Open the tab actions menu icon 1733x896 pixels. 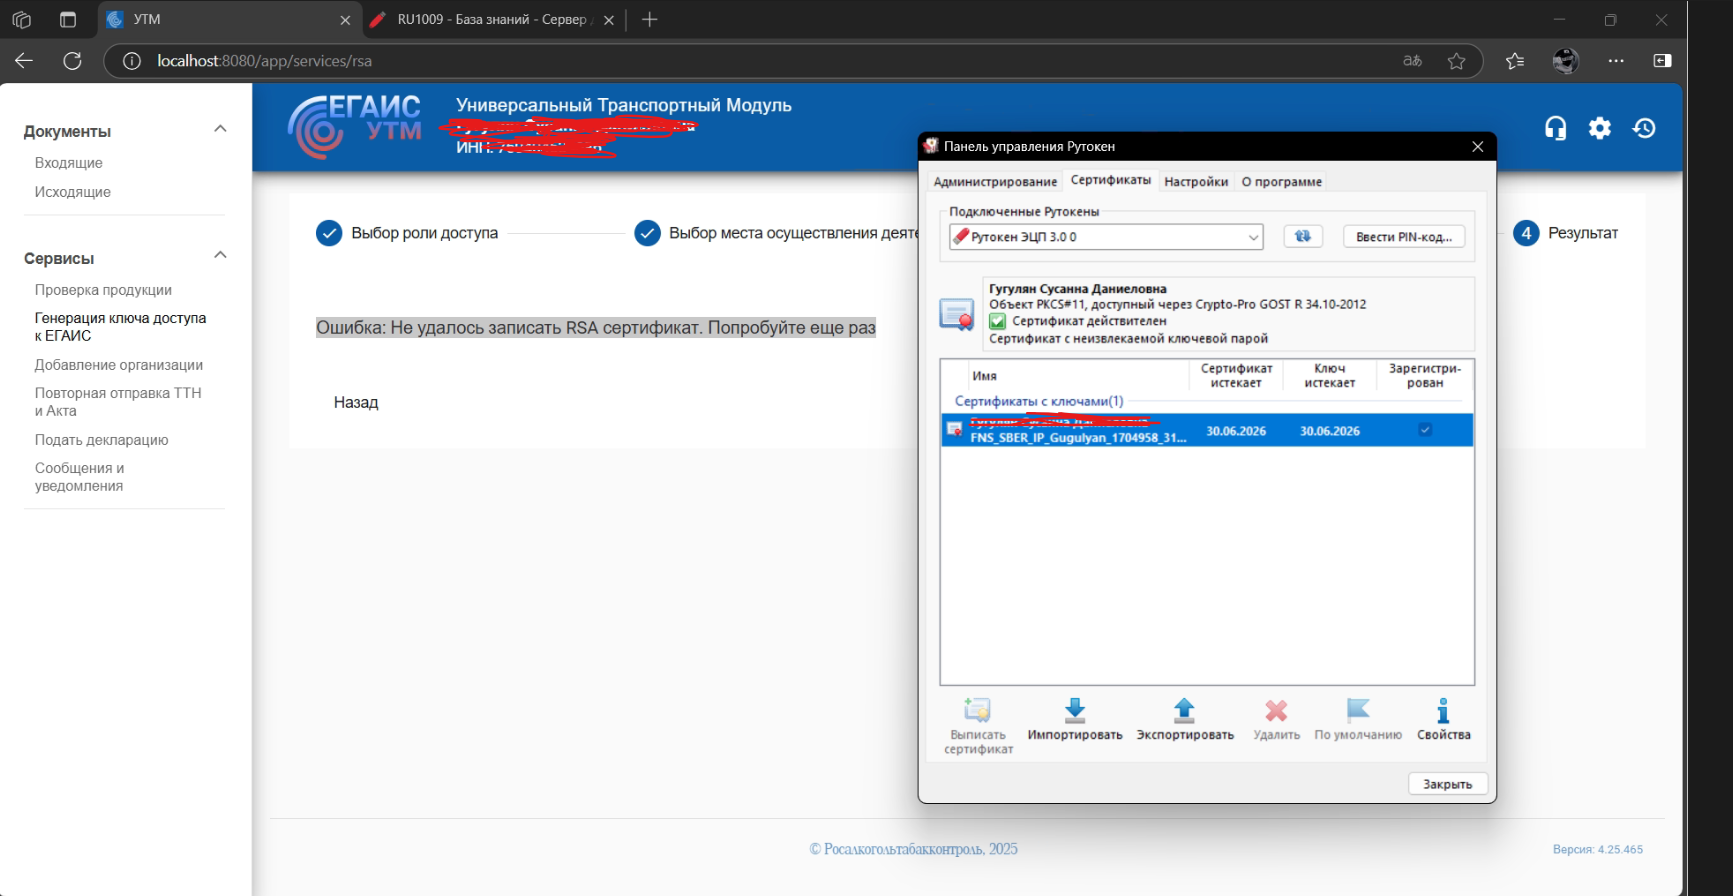68,19
